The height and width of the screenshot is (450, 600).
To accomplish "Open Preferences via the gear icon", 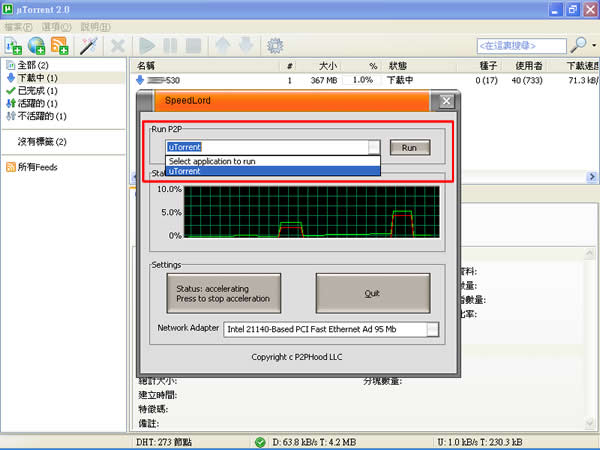I will (275, 46).
